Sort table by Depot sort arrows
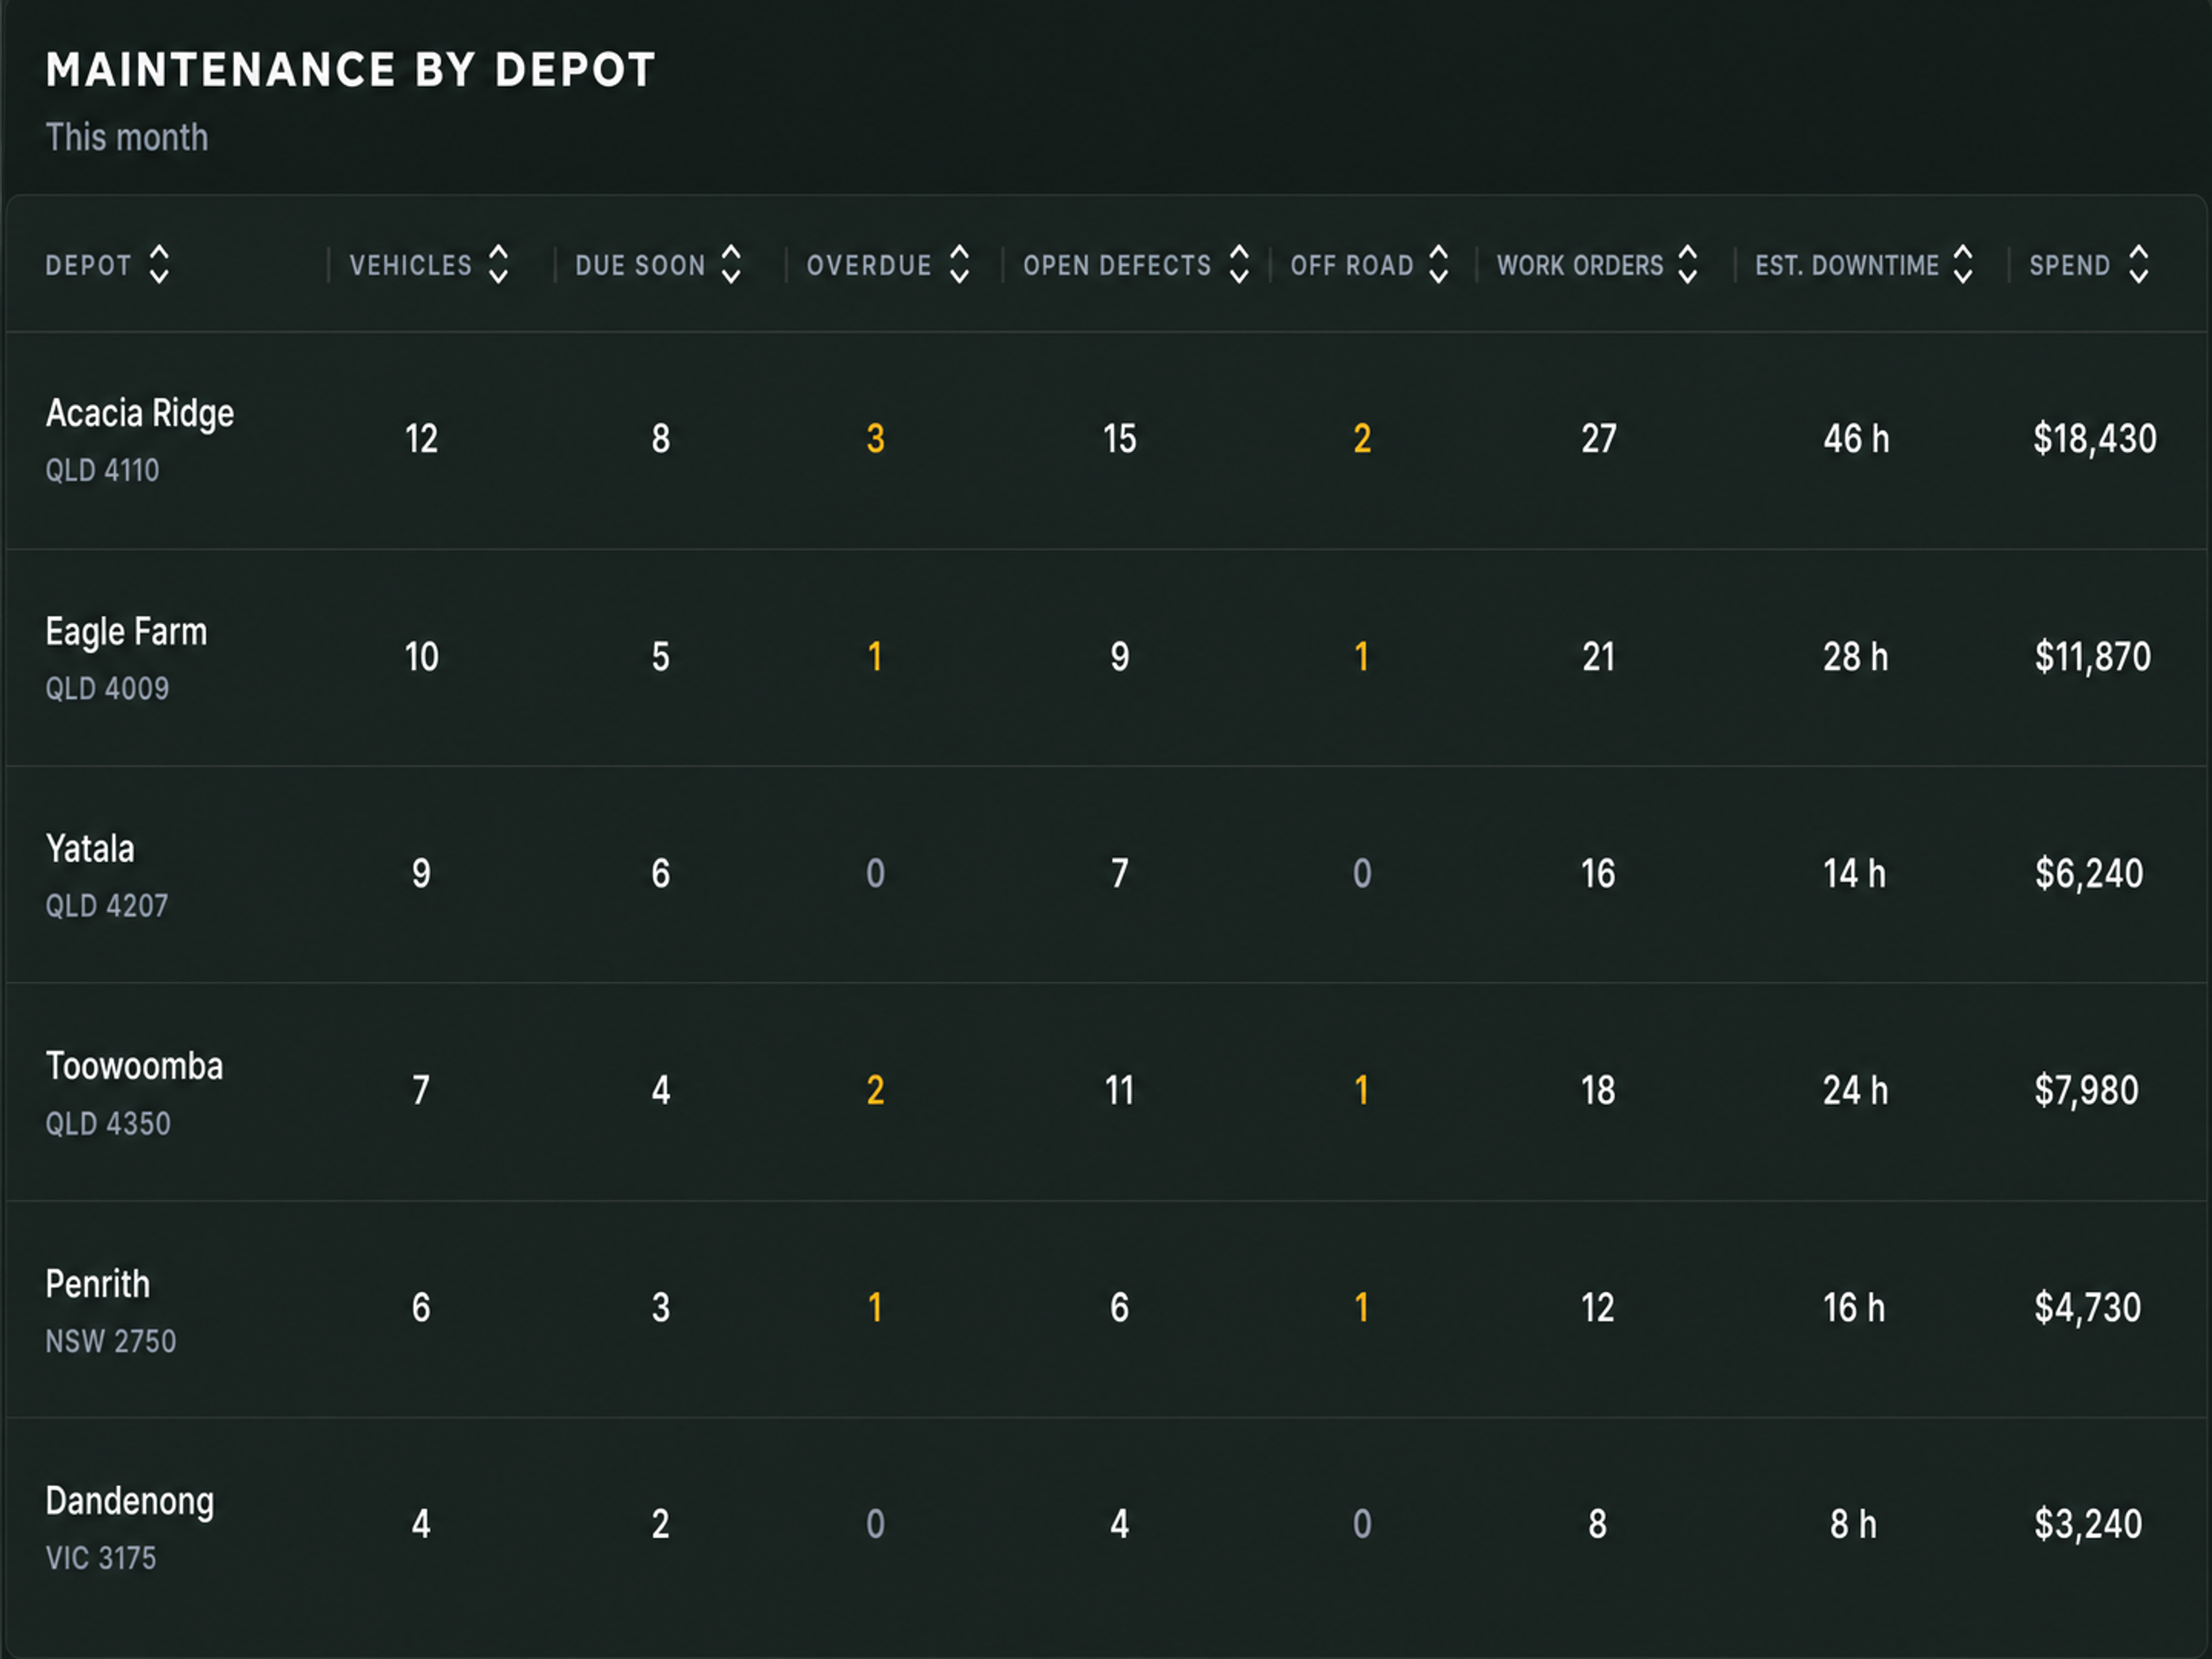Image resolution: width=2212 pixels, height=1659 pixels. [159, 265]
